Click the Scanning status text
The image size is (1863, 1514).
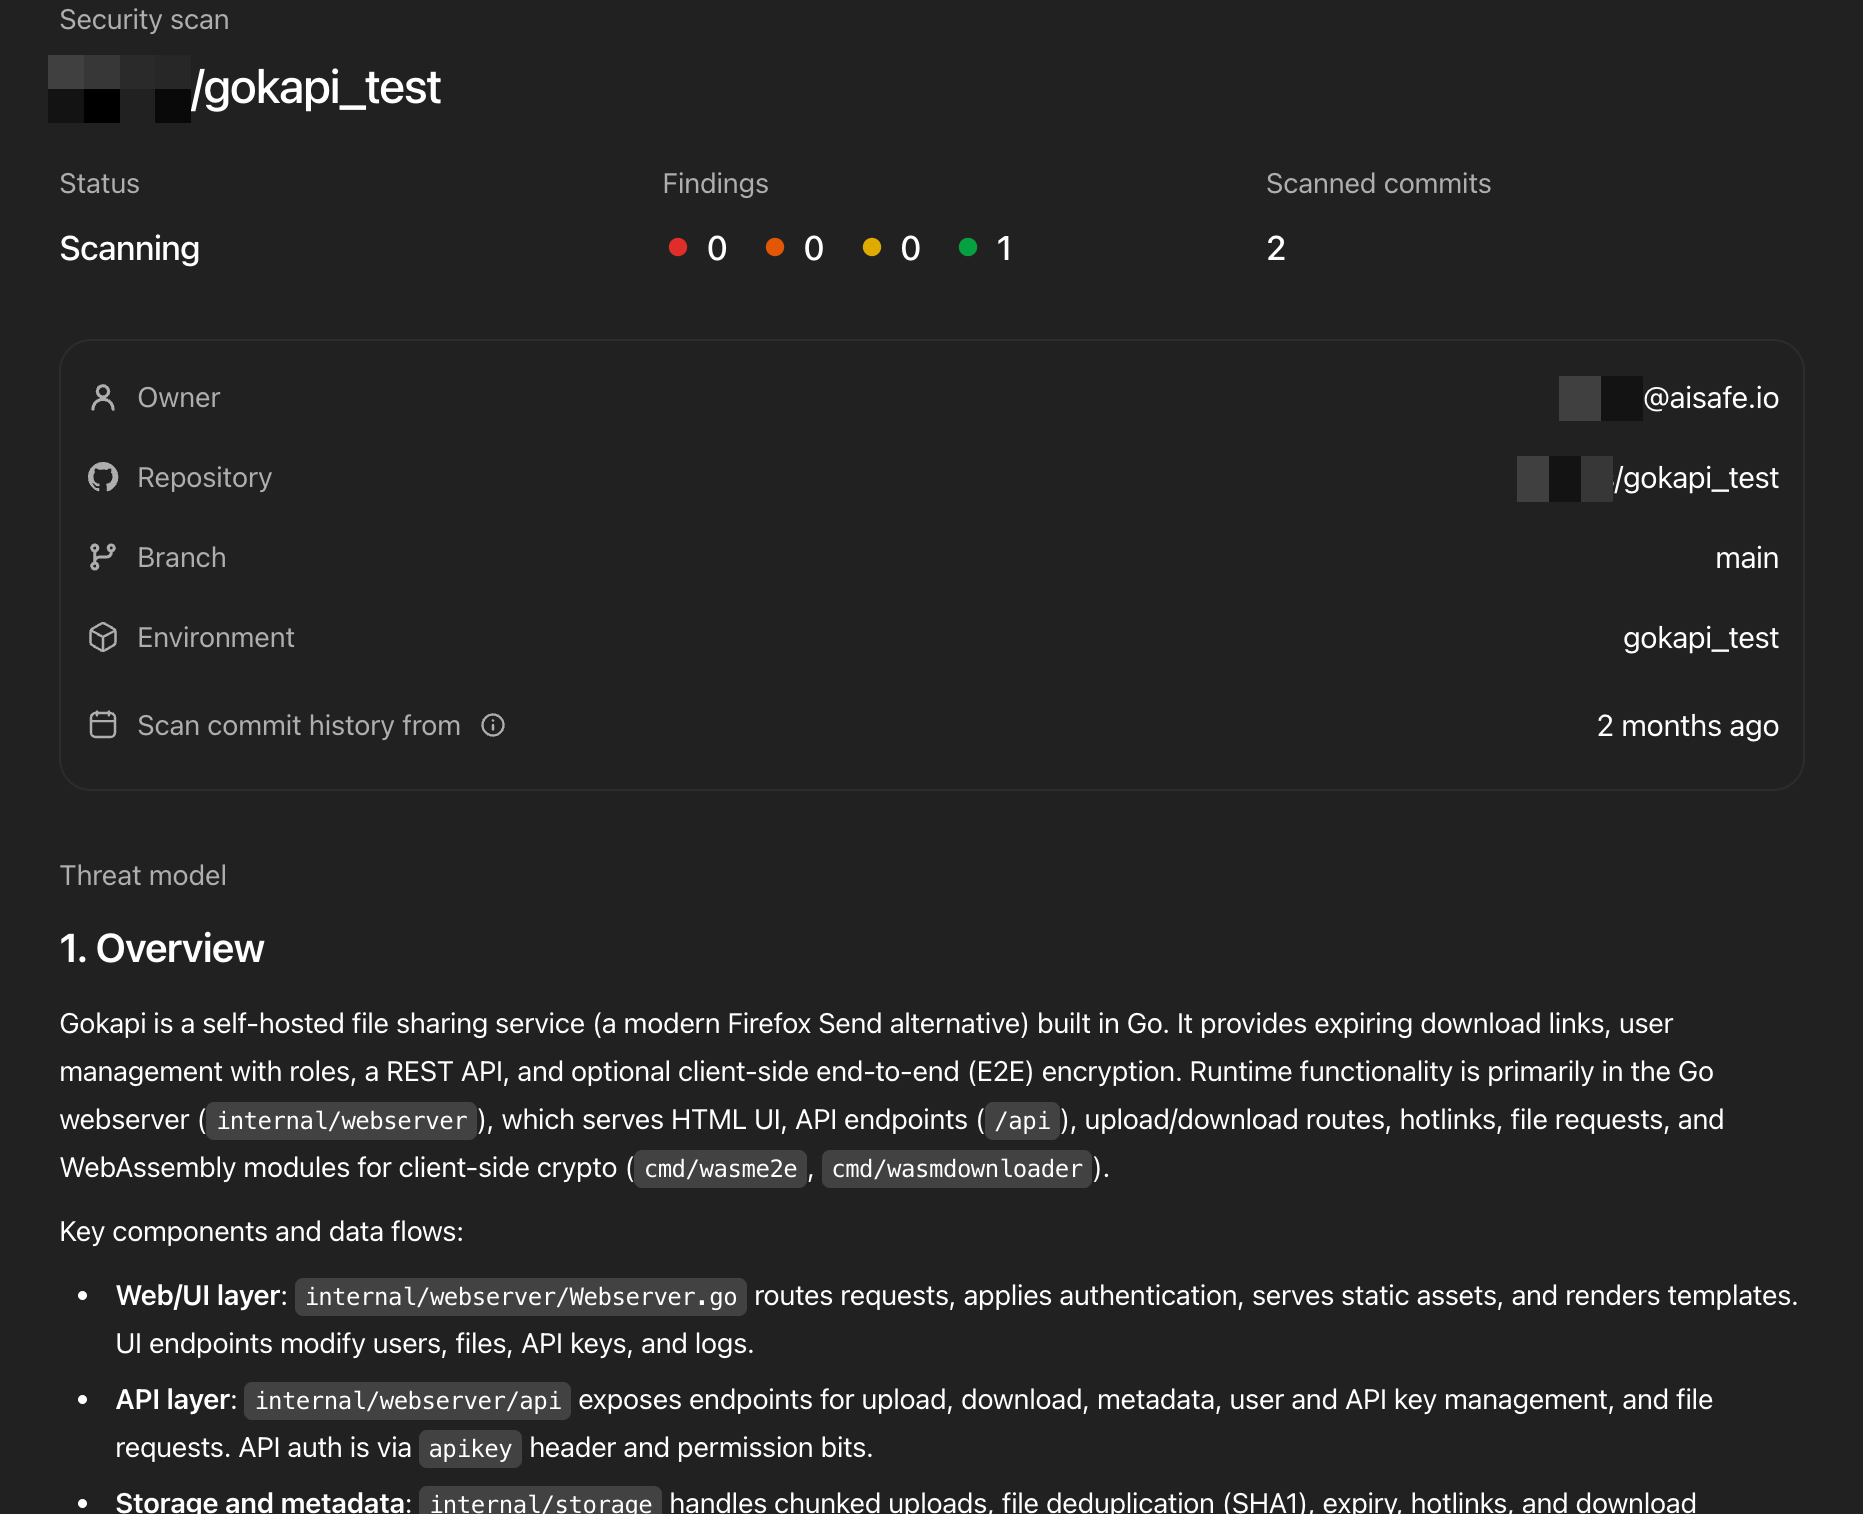(130, 248)
